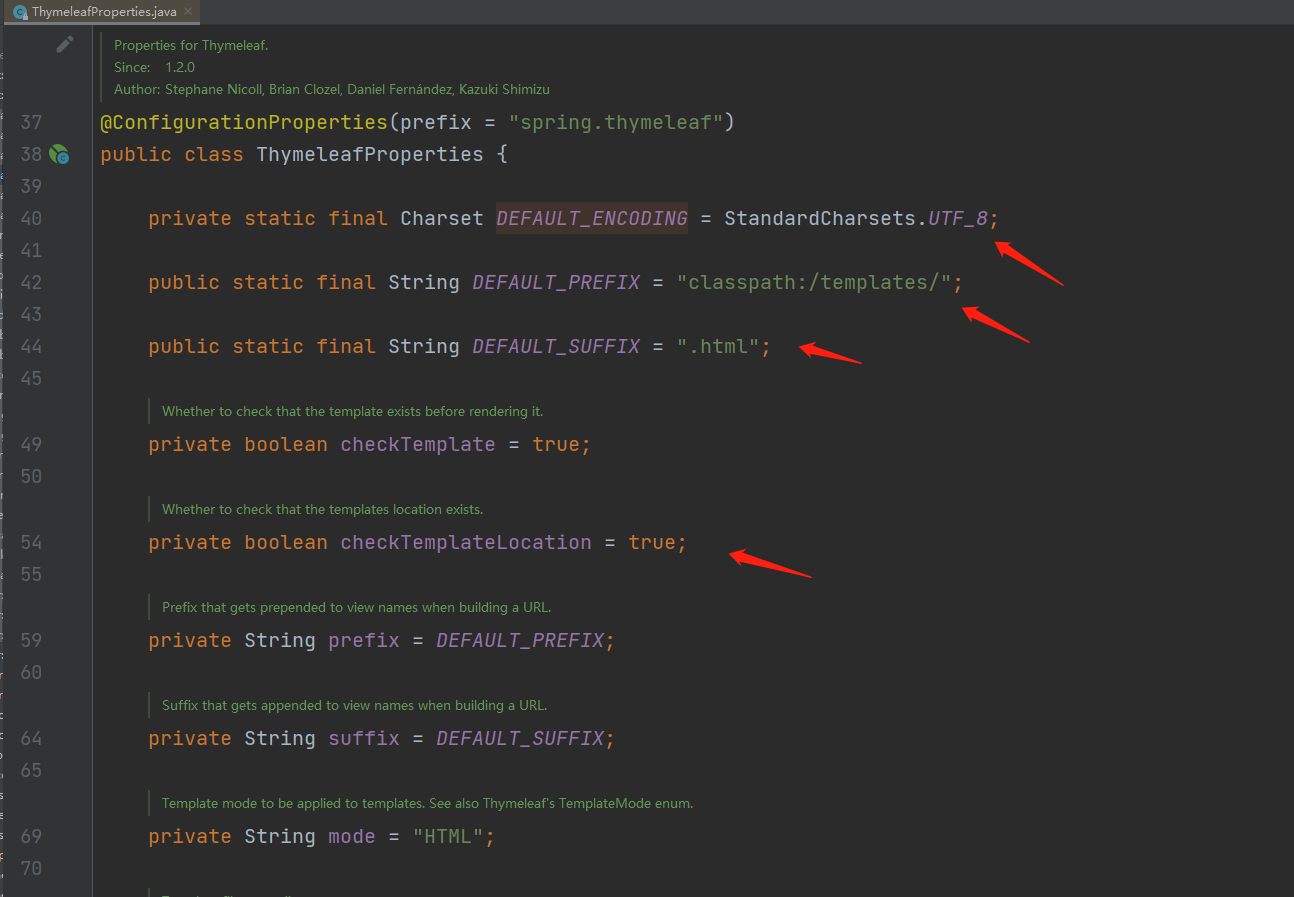Click the "HTML" string literal
The image size is (1294, 897).
coord(448,836)
